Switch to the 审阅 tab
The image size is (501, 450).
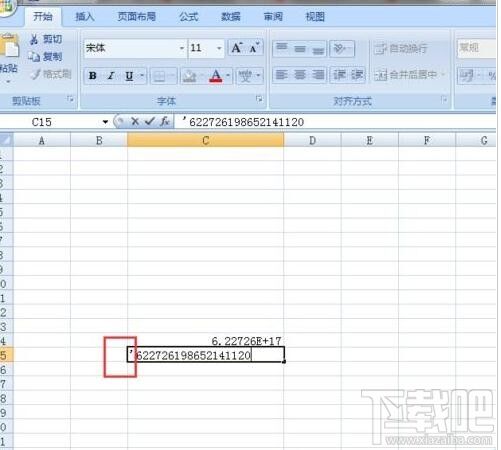(273, 17)
